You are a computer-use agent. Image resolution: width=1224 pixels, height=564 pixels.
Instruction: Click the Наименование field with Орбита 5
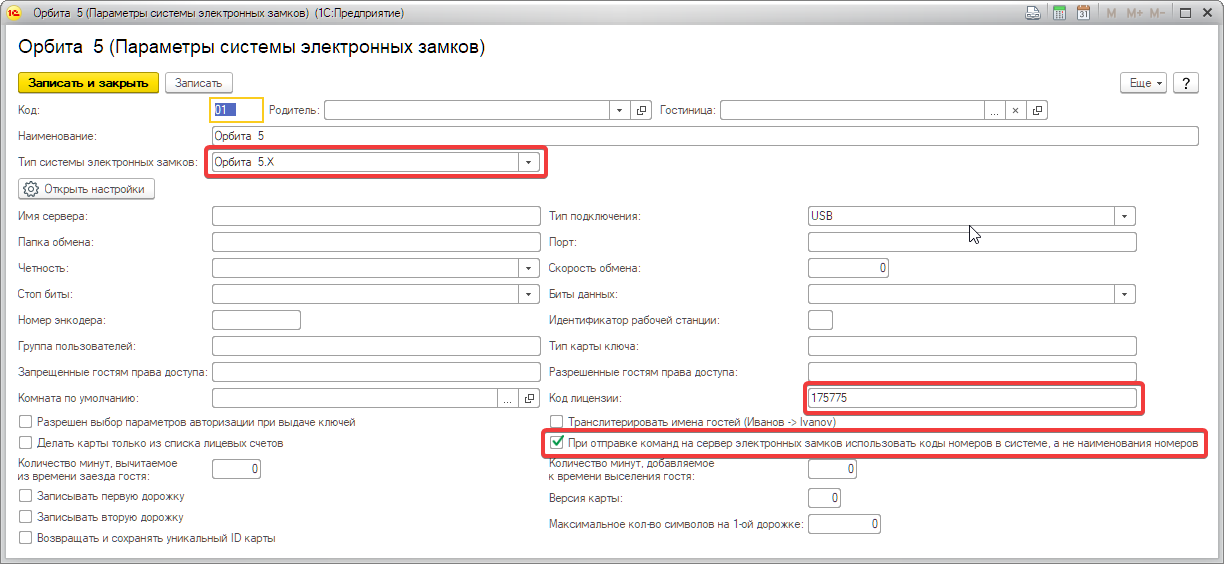point(705,136)
